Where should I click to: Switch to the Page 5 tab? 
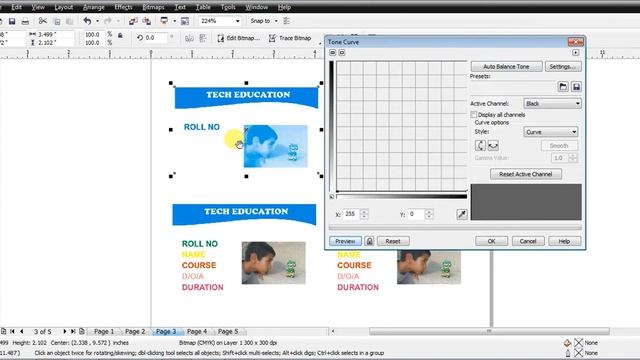[228, 331]
